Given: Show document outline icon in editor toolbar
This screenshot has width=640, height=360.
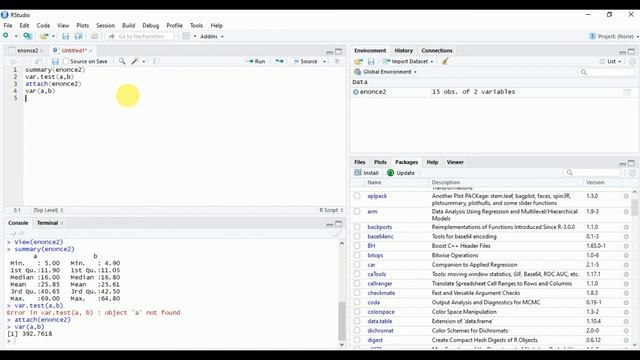Looking at the screenshot, I should pos(337,61).
